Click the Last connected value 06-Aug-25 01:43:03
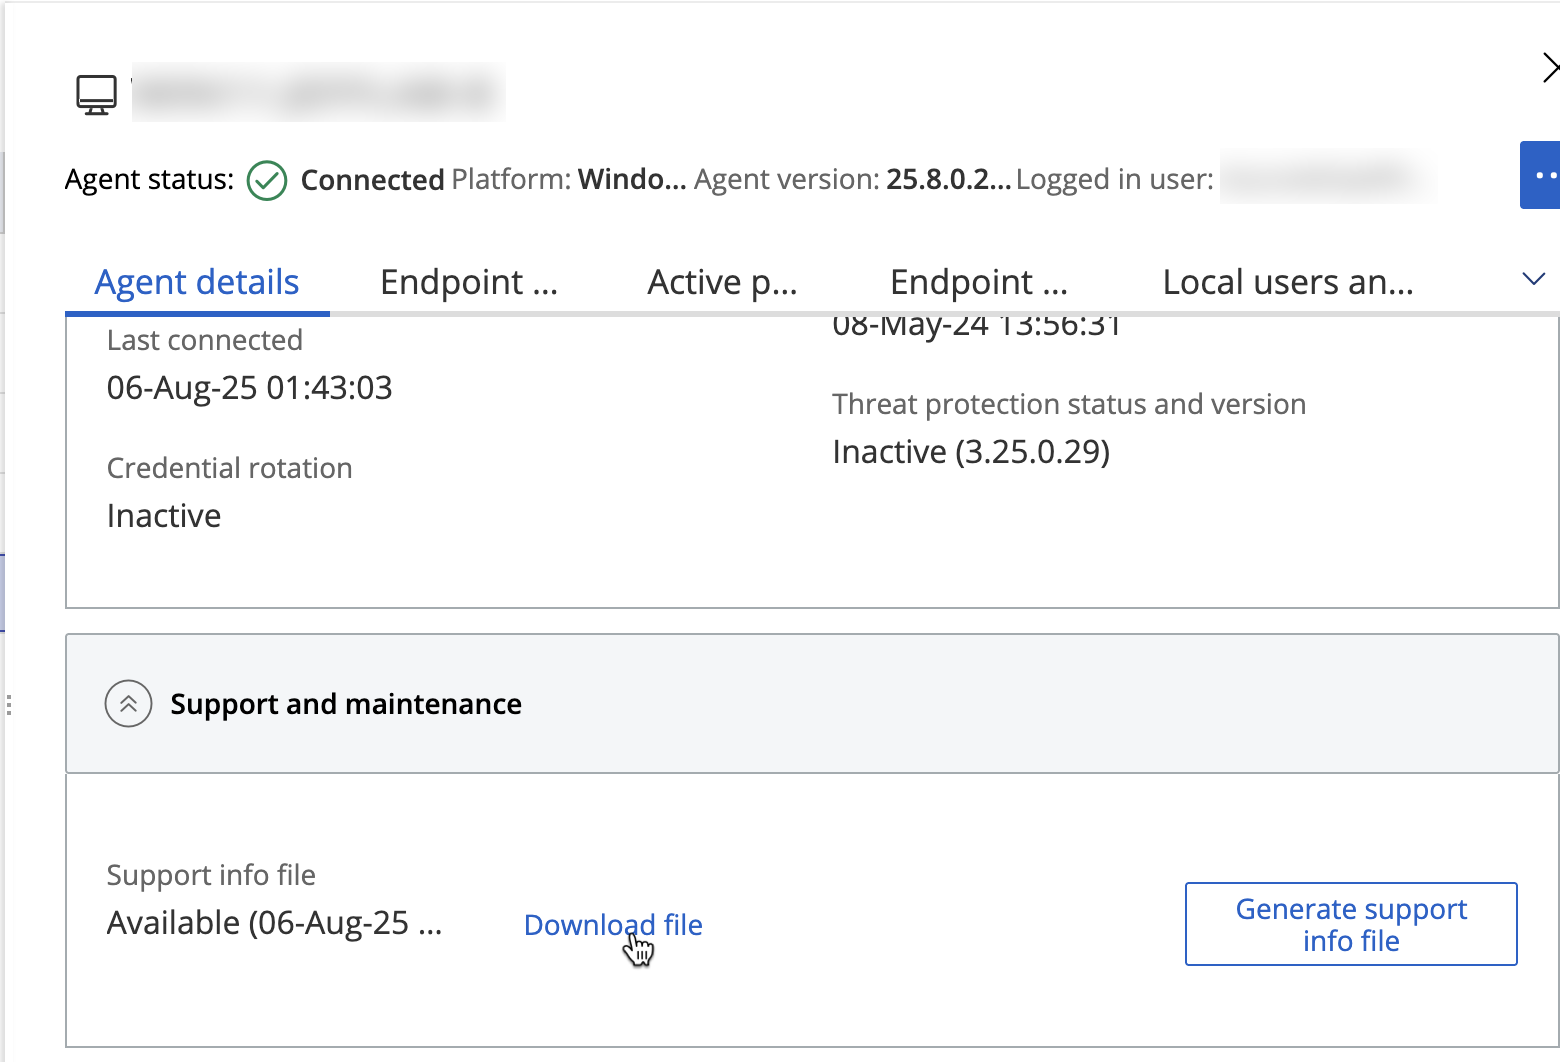The image size is (1560, 1062). [250, 388]
